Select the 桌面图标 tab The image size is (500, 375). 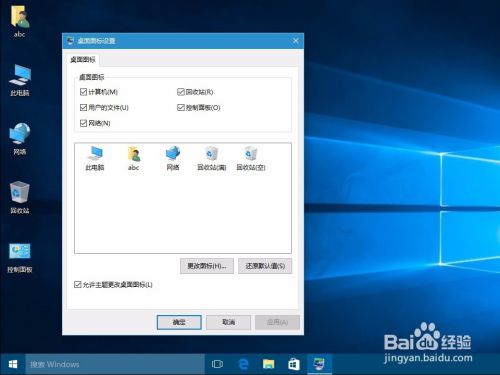click(x=83, y=60)
